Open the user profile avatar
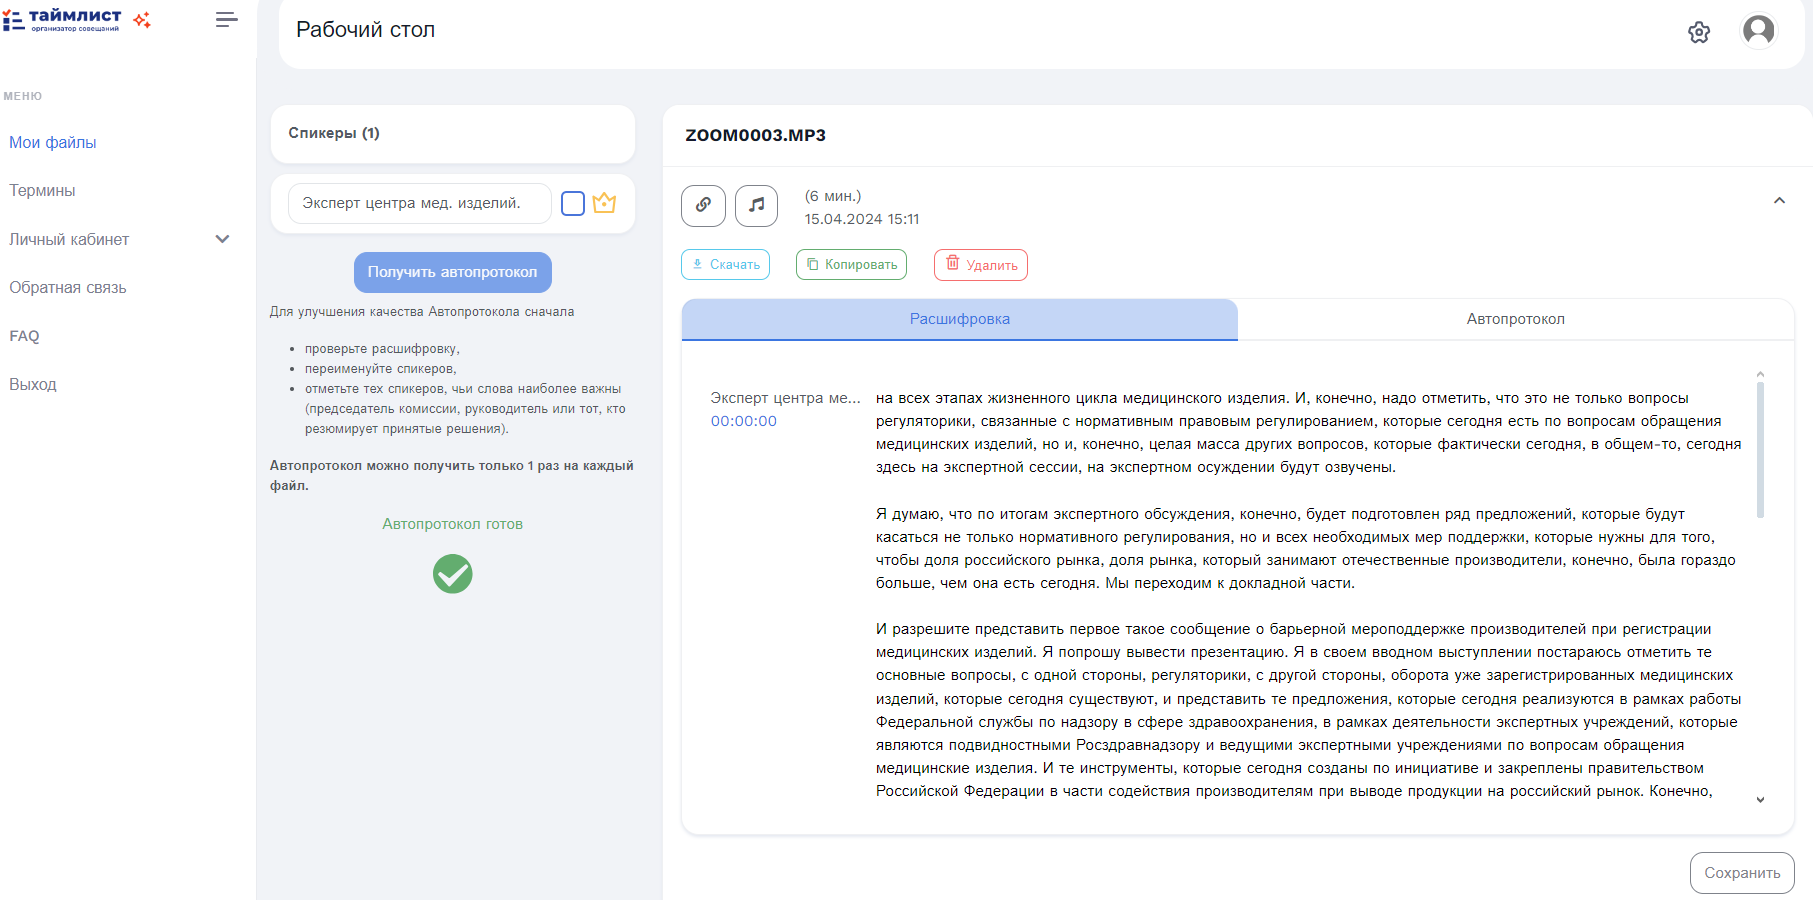Screen dimensions: 1813x900 point(1758,31)
